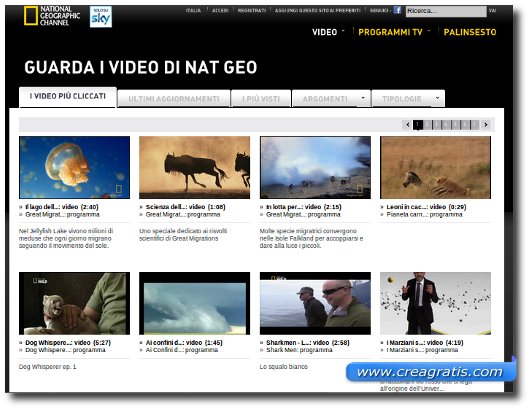Click 'Dog Whisperer ep. 1' text

(48, 367)
